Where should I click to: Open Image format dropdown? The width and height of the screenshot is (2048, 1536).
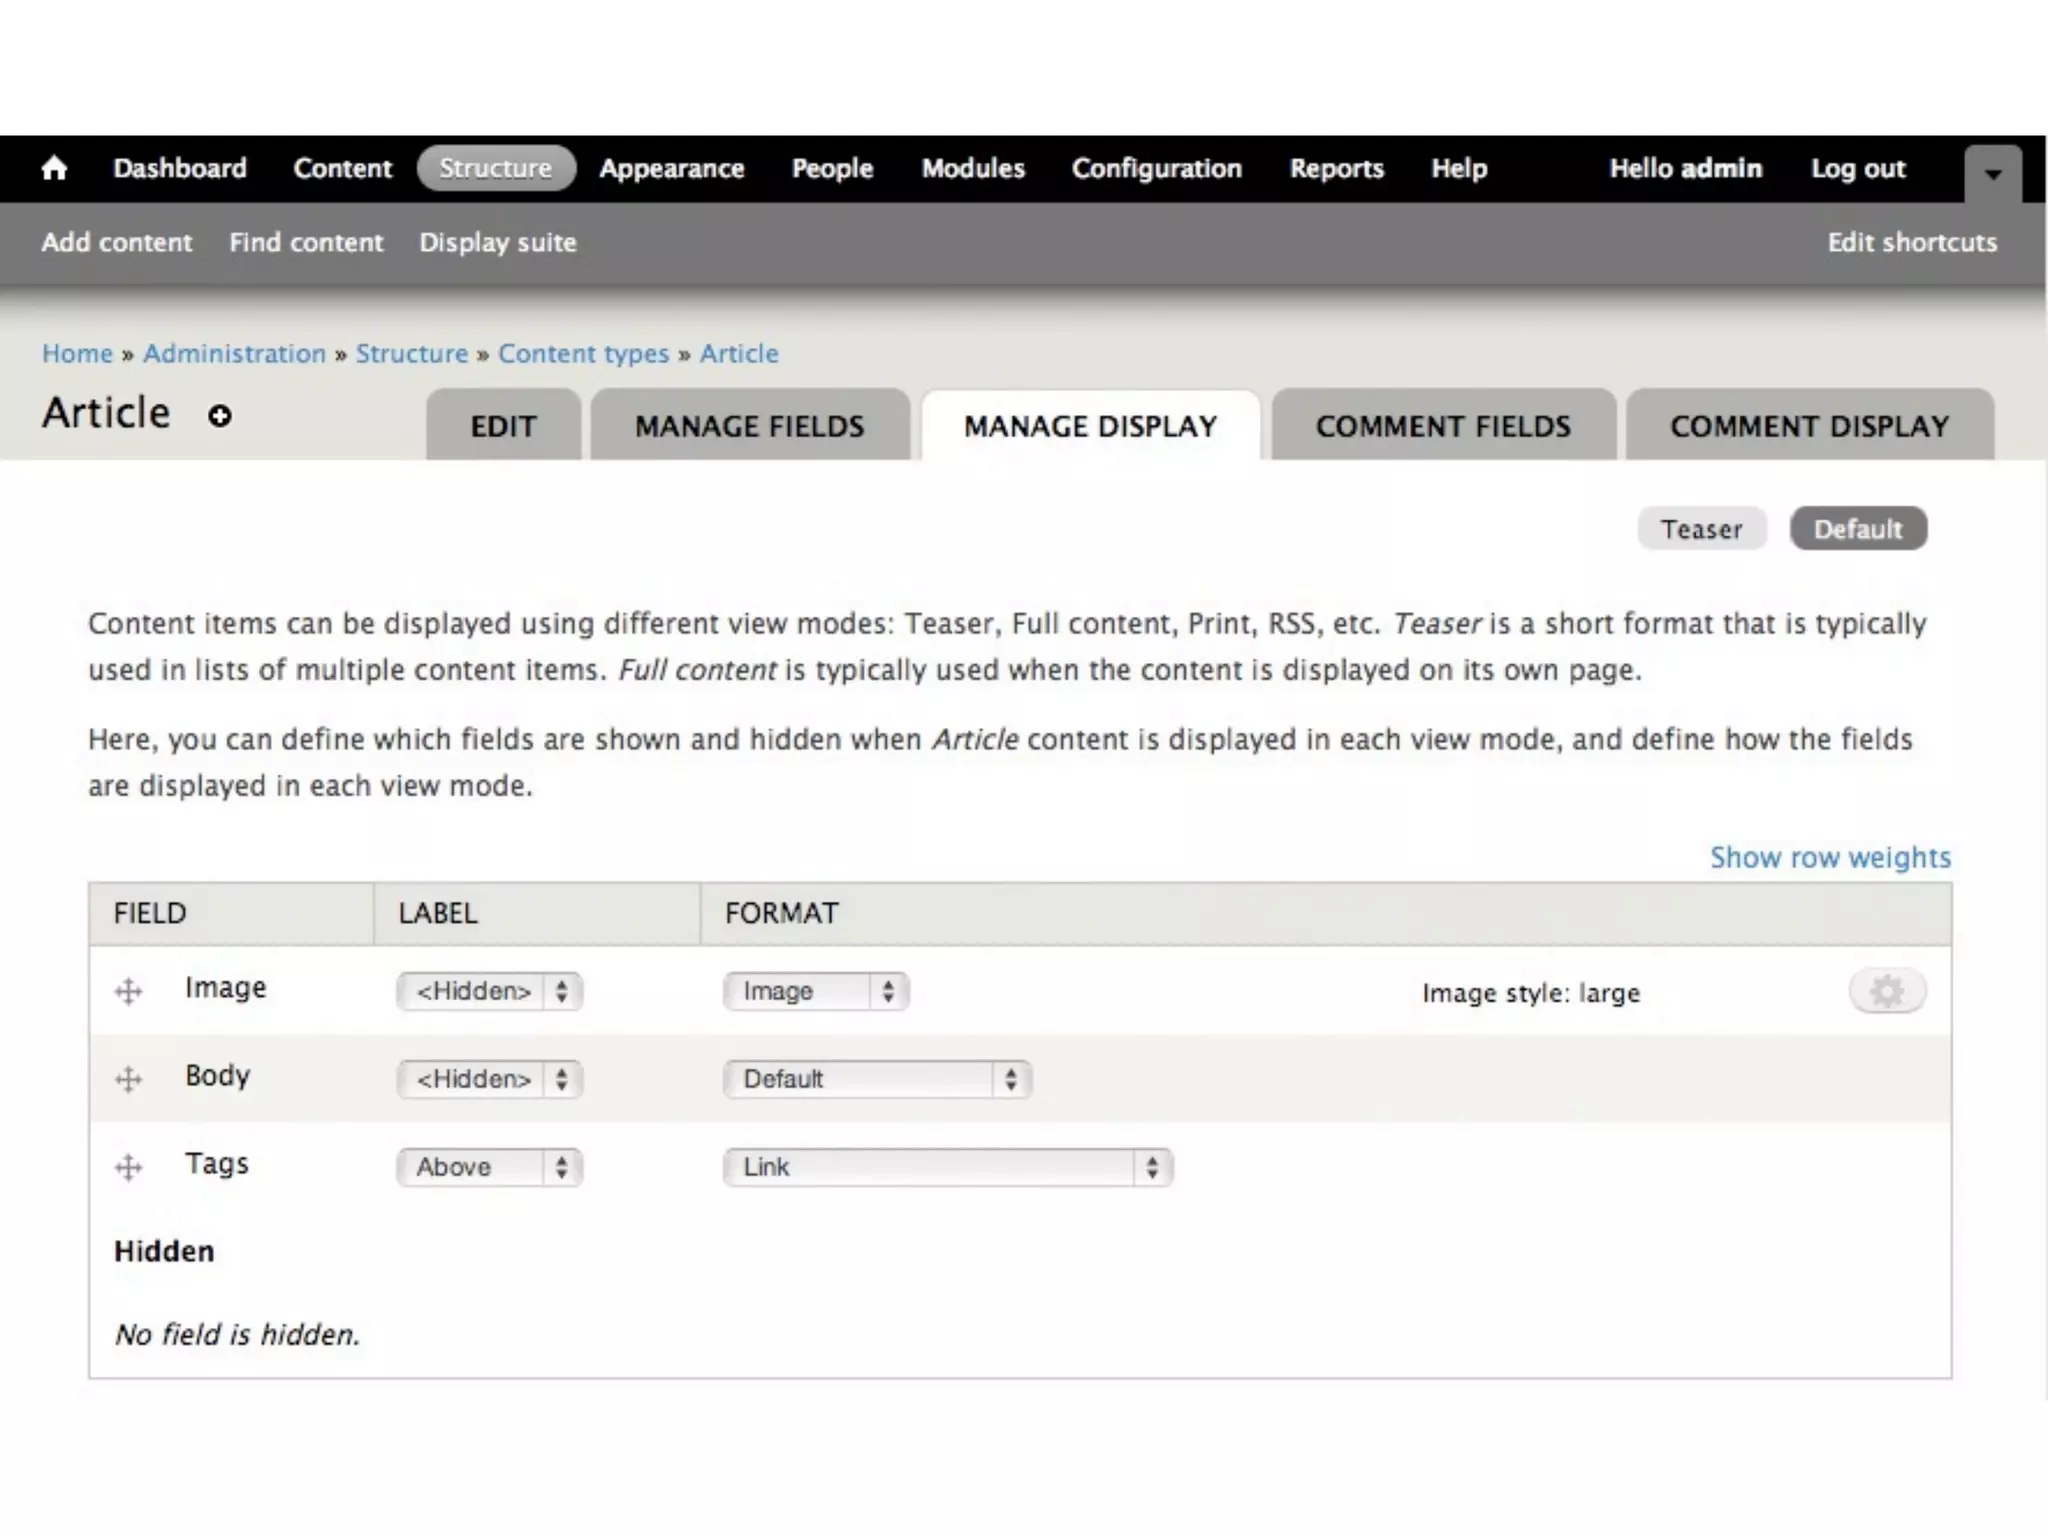pyautogui.click(x=816, y=992)
